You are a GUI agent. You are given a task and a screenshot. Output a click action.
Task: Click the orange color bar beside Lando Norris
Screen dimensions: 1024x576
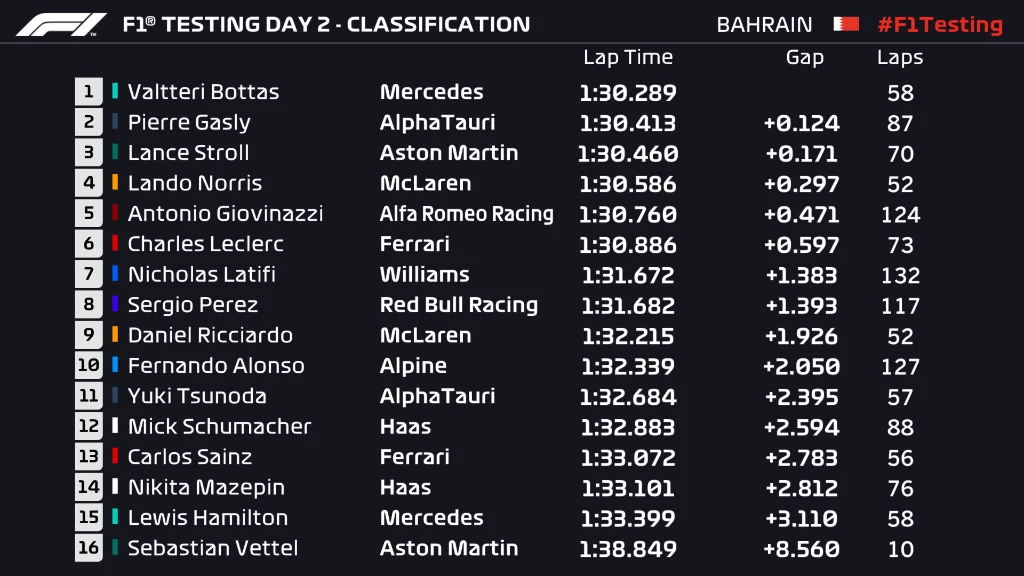click(x=115, y=183)
